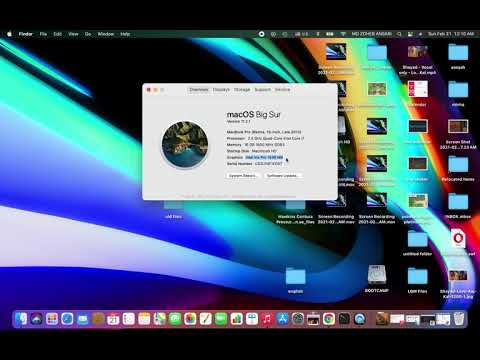Screen dimensions: 480x360
Task: Open Music from the Dock
Action: point(267,319)
